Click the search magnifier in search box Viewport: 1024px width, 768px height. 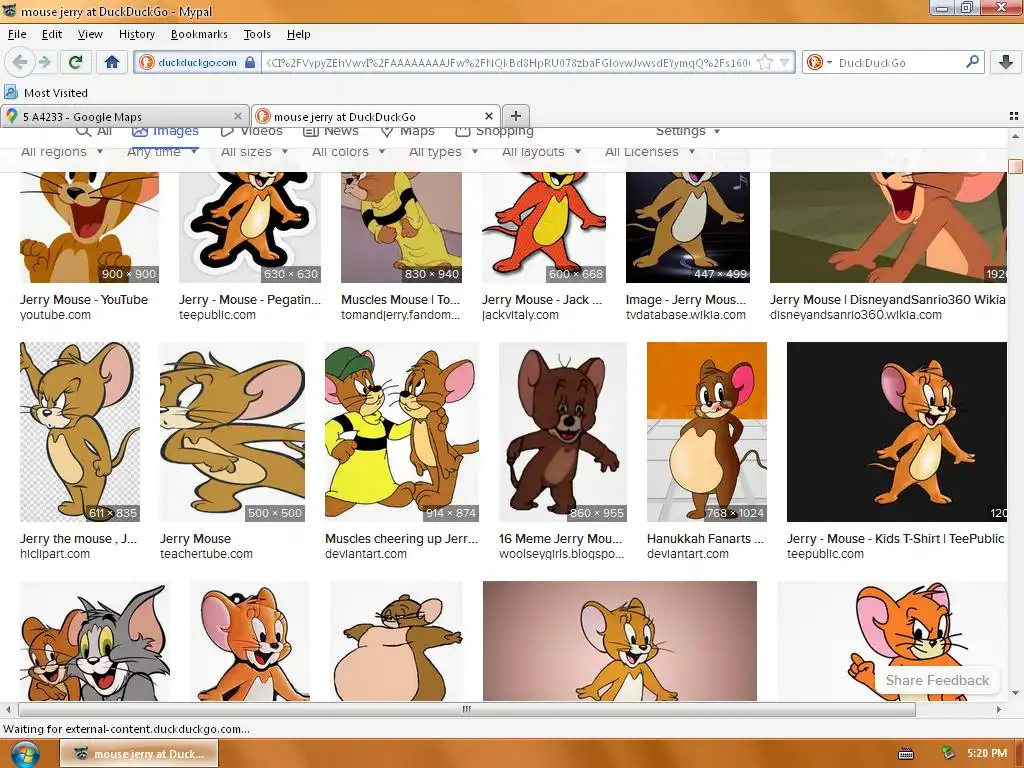(x=972, y=62)
